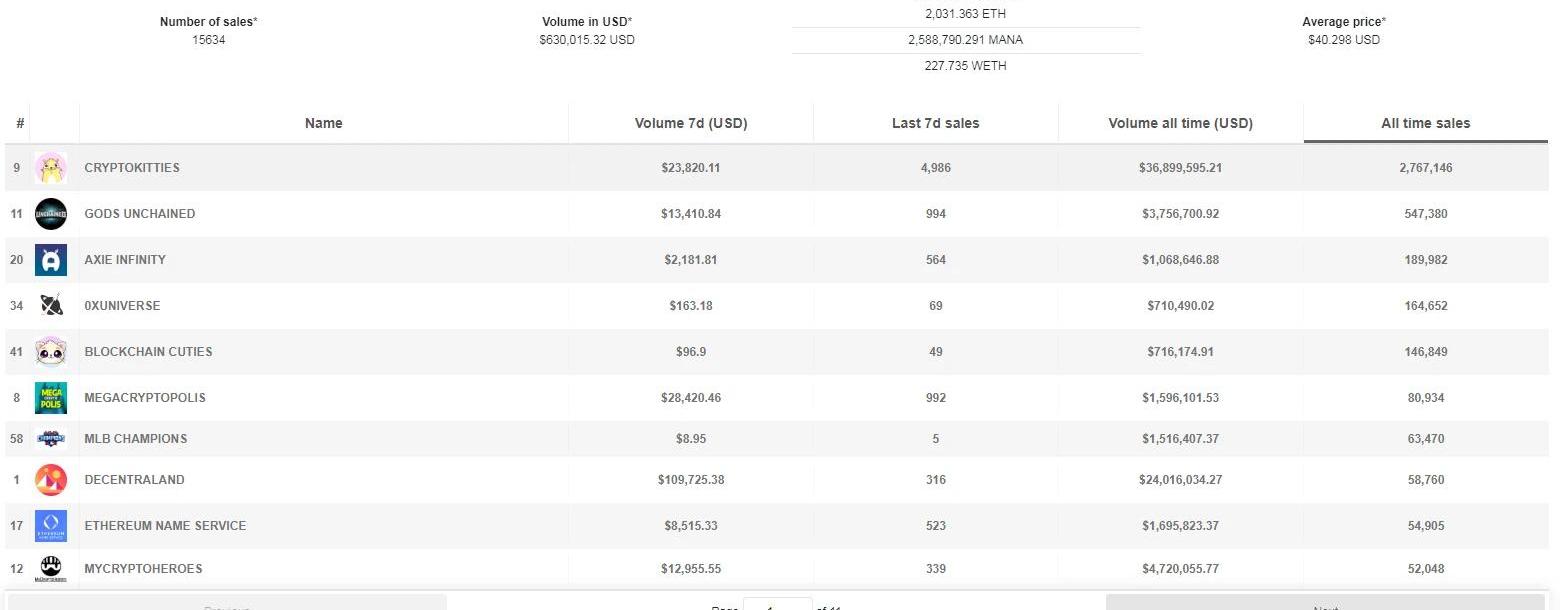Open the CRYPTOKITTIES project link

tap(132, 168)
